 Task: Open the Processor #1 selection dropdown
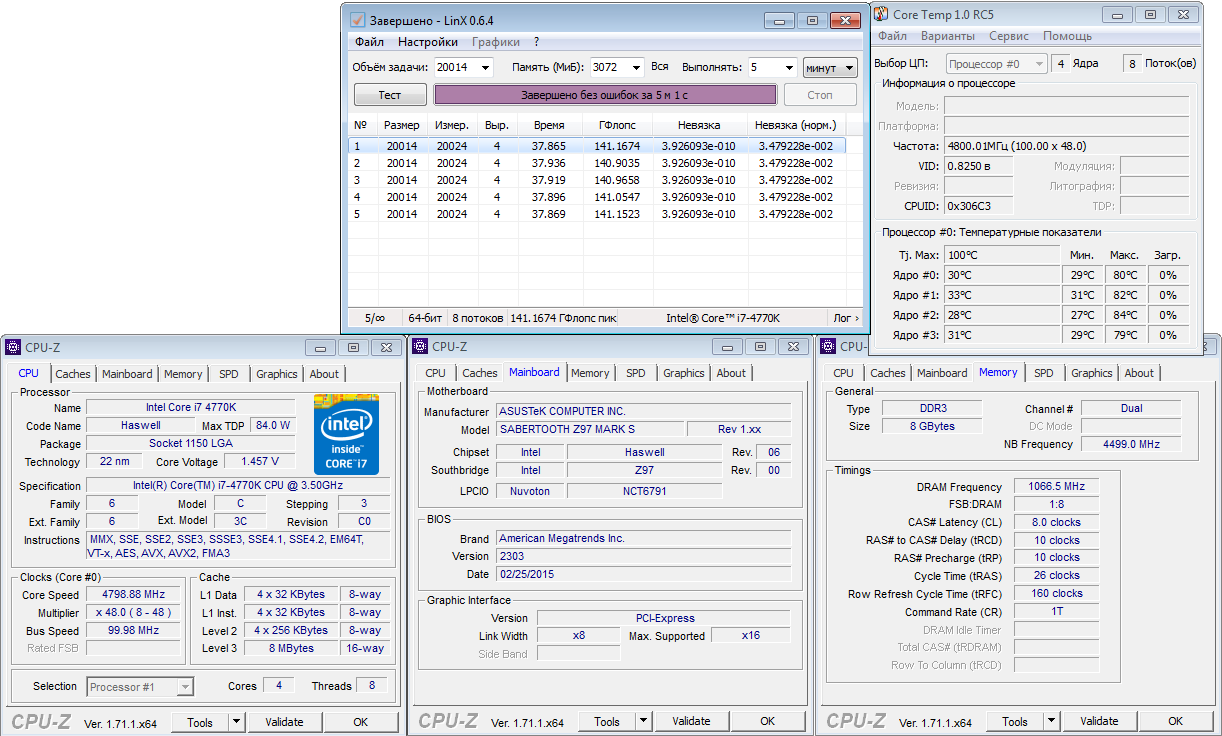pos(184,687)
